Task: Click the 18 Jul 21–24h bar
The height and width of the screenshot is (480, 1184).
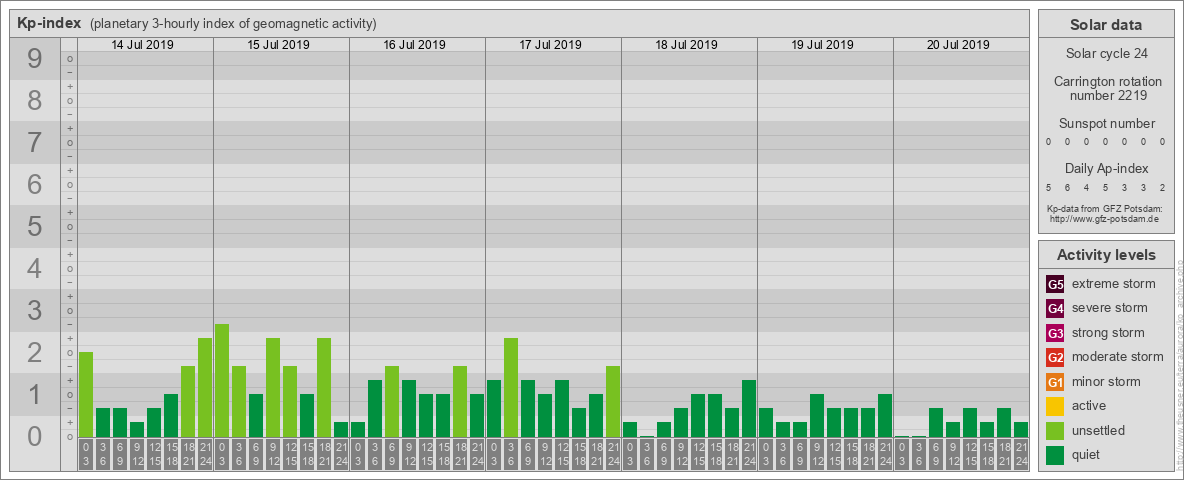Action: tap(748, 408)
